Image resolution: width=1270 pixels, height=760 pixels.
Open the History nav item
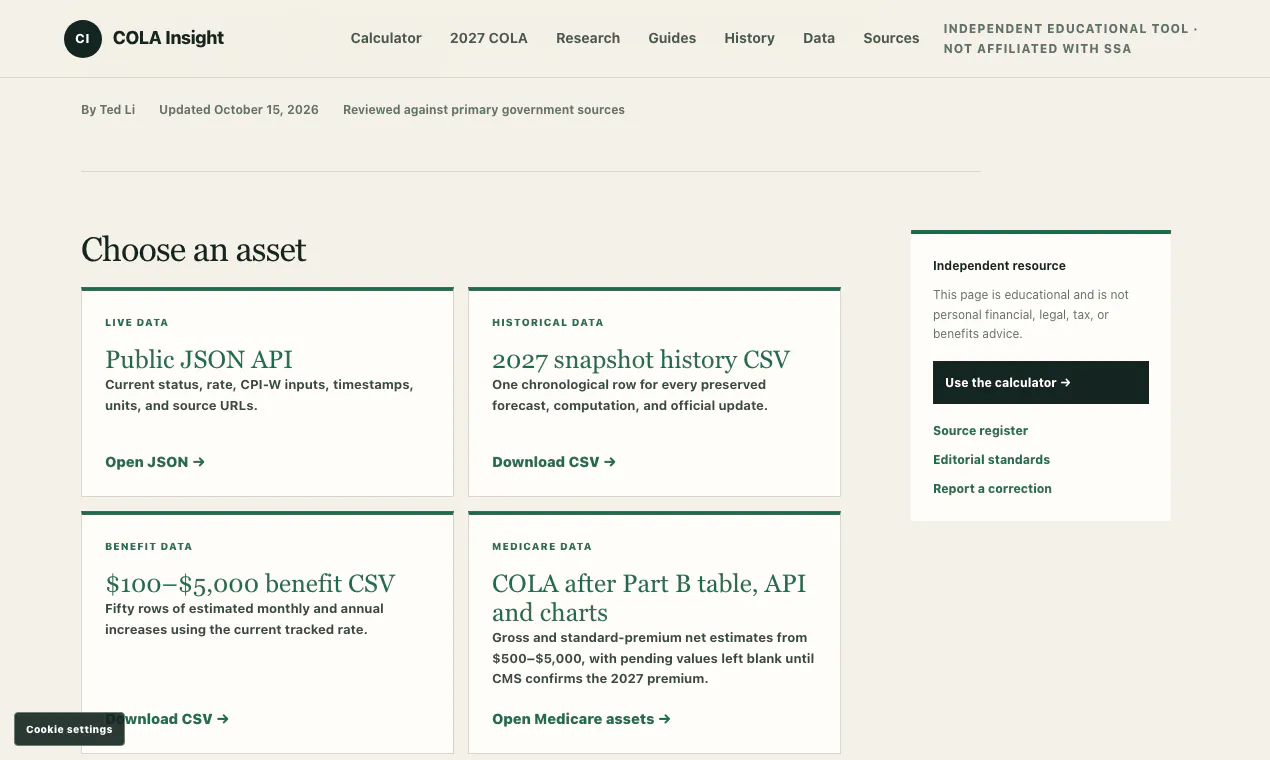749,38
